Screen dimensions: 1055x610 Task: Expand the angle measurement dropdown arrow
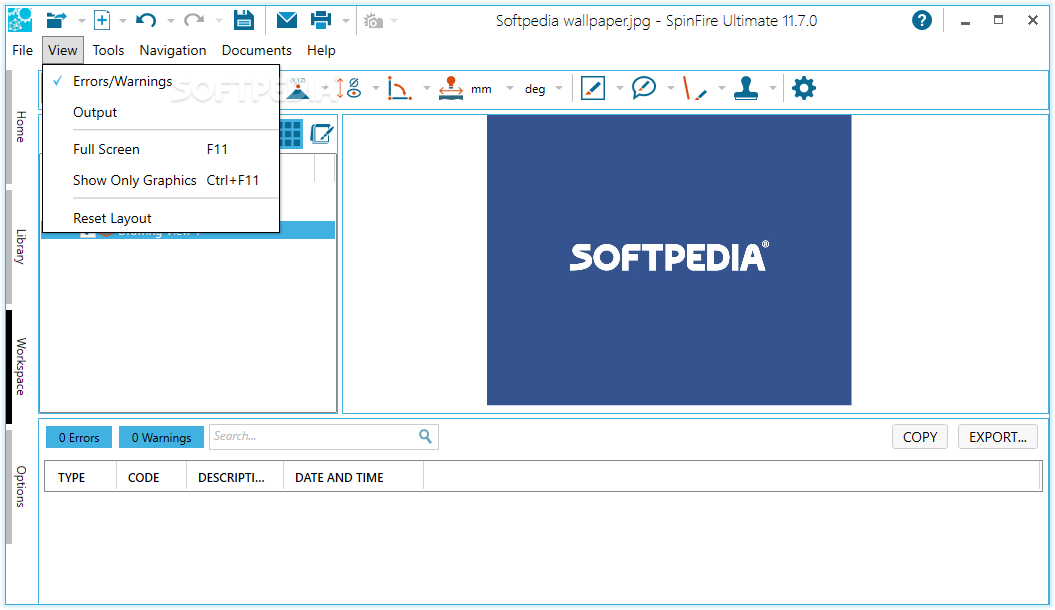426,88
